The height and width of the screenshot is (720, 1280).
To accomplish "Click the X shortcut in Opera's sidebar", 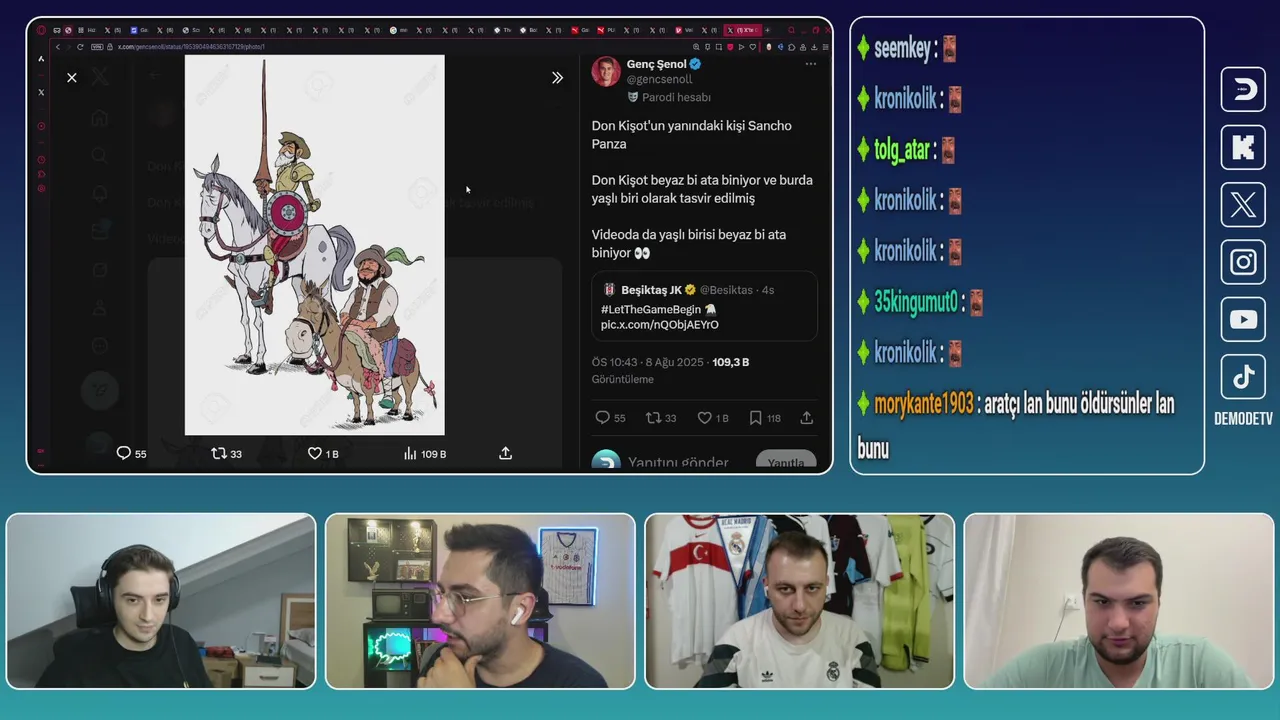I will [41, 92].
